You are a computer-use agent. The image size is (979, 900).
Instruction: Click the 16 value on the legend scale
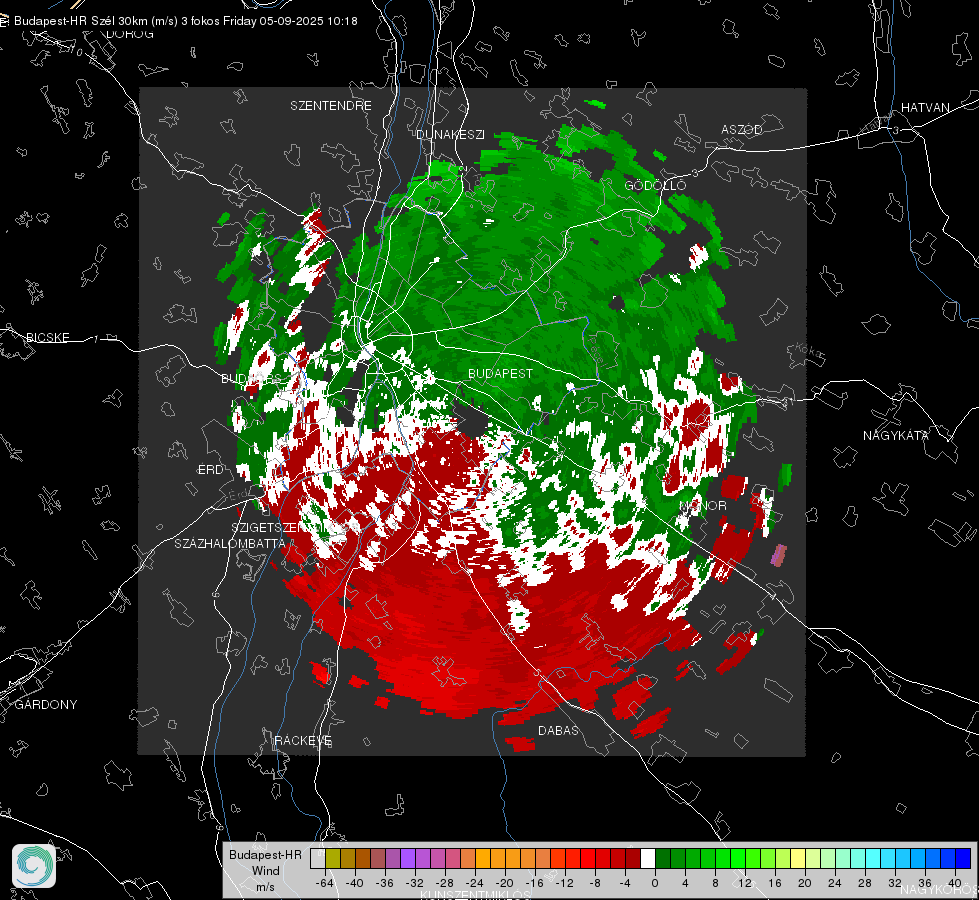pos(775,883)
